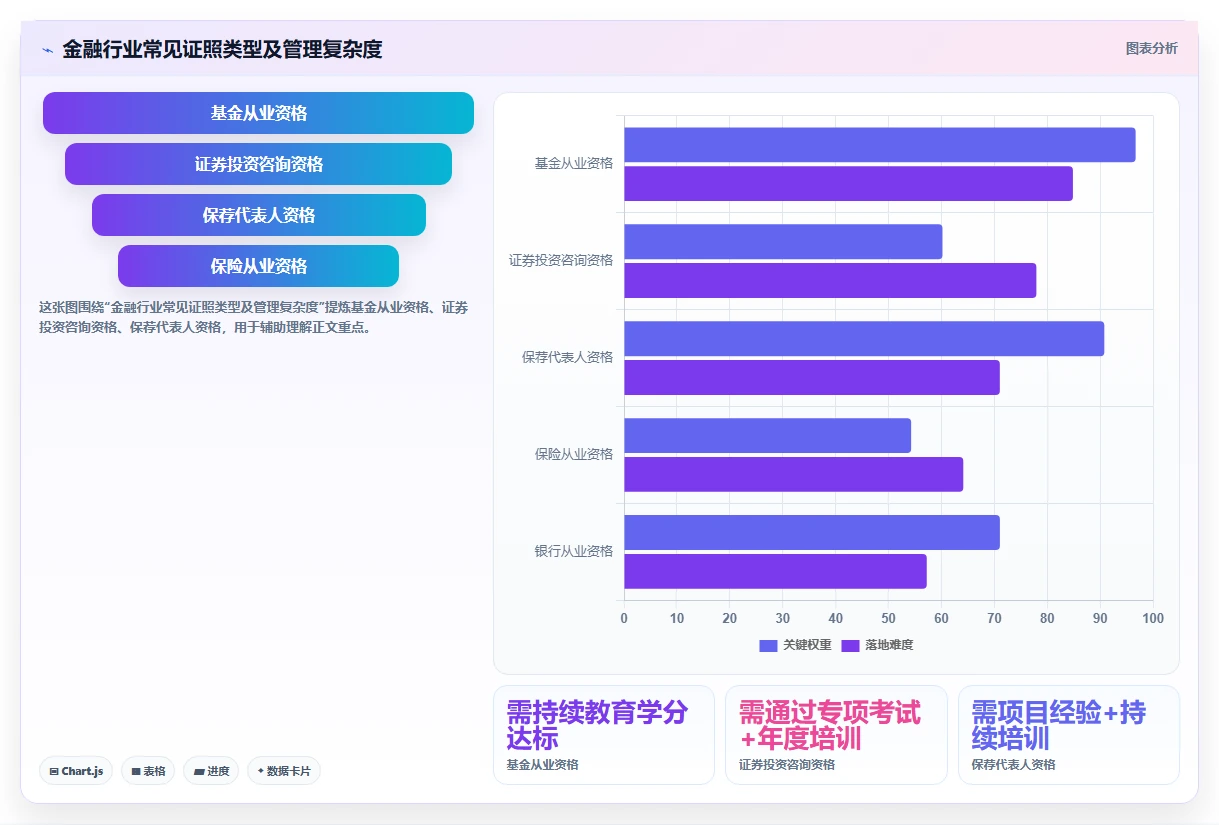Click the 保荐代表人资格 关键权重 bar
Image resolution: width=1219 pixels, height=825 pixels.
(x=864, y=339)
